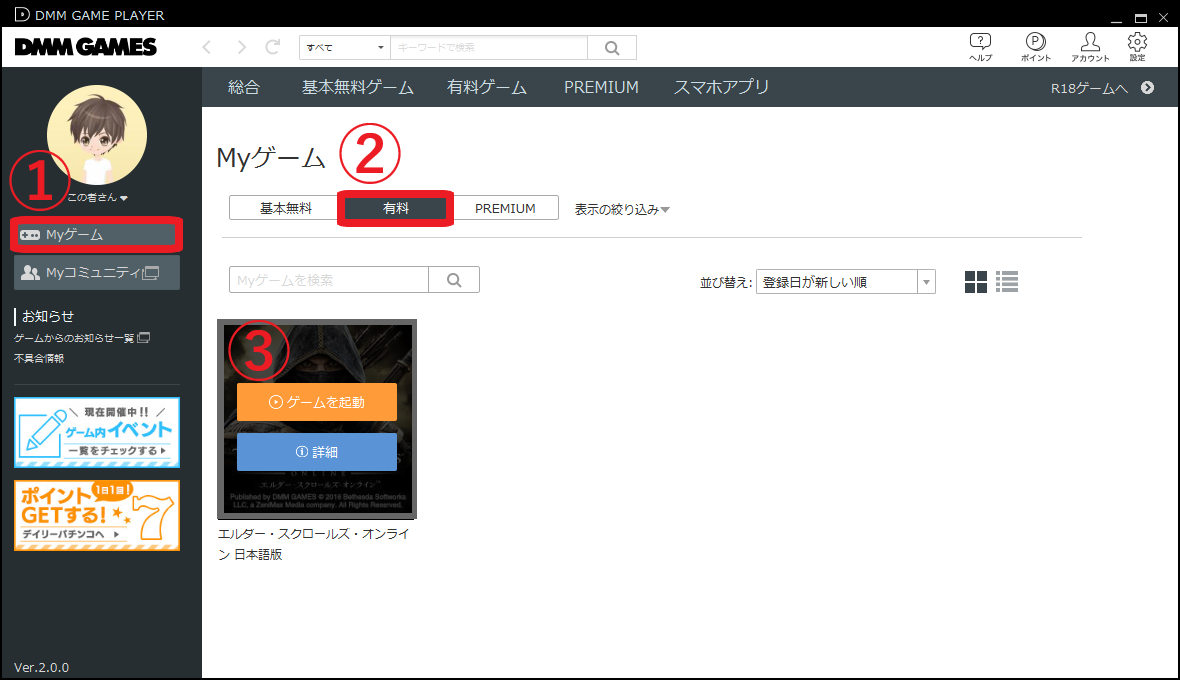Open the すべて category dropdown
The height and width of the screenshot is (680, 1180).
click(x=345, y=47)
